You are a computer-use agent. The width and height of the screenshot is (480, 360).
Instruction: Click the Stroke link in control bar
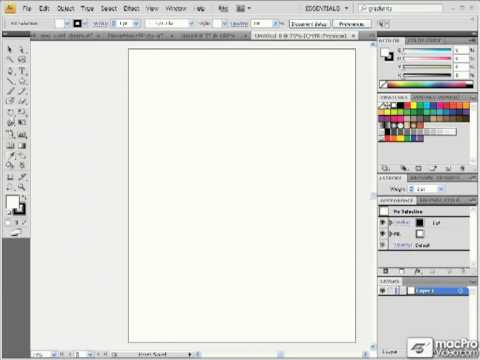(x=100, y=24)
